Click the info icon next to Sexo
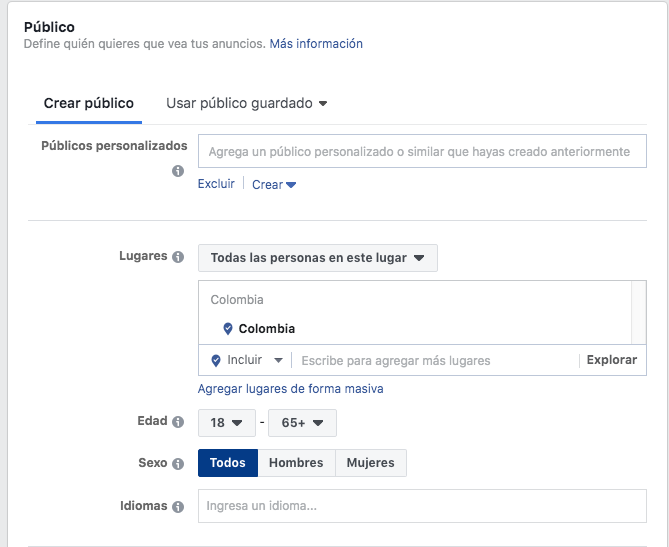The image size is (669, 547). 178,464
